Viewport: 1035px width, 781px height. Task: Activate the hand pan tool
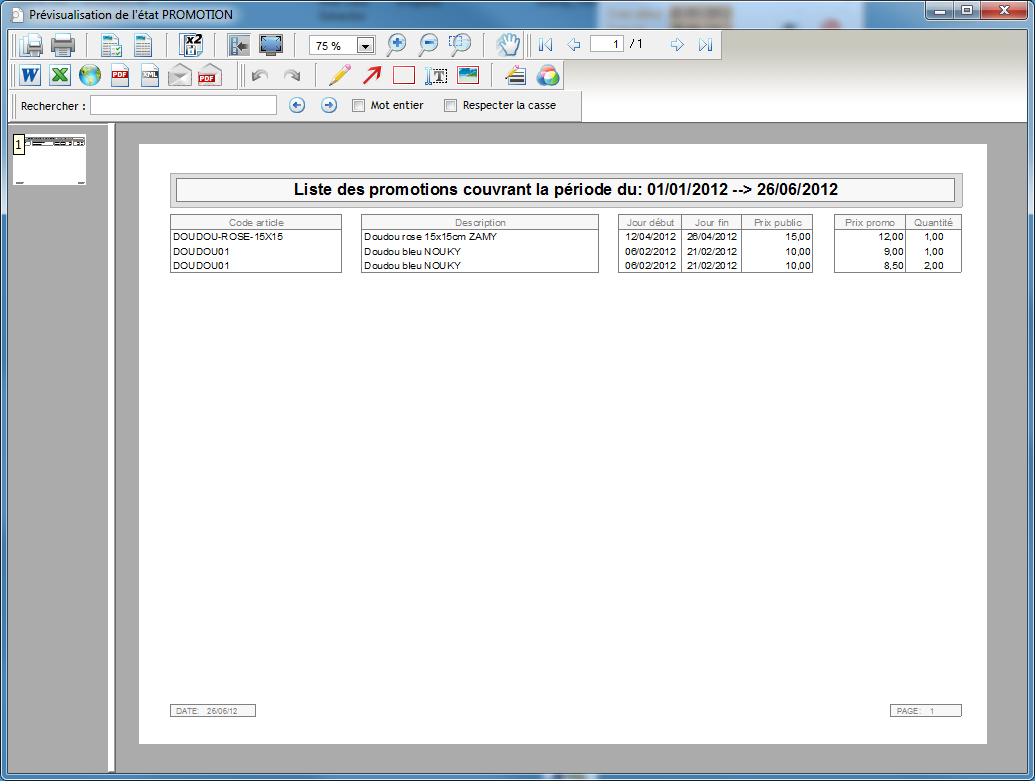tap(509, 45)
